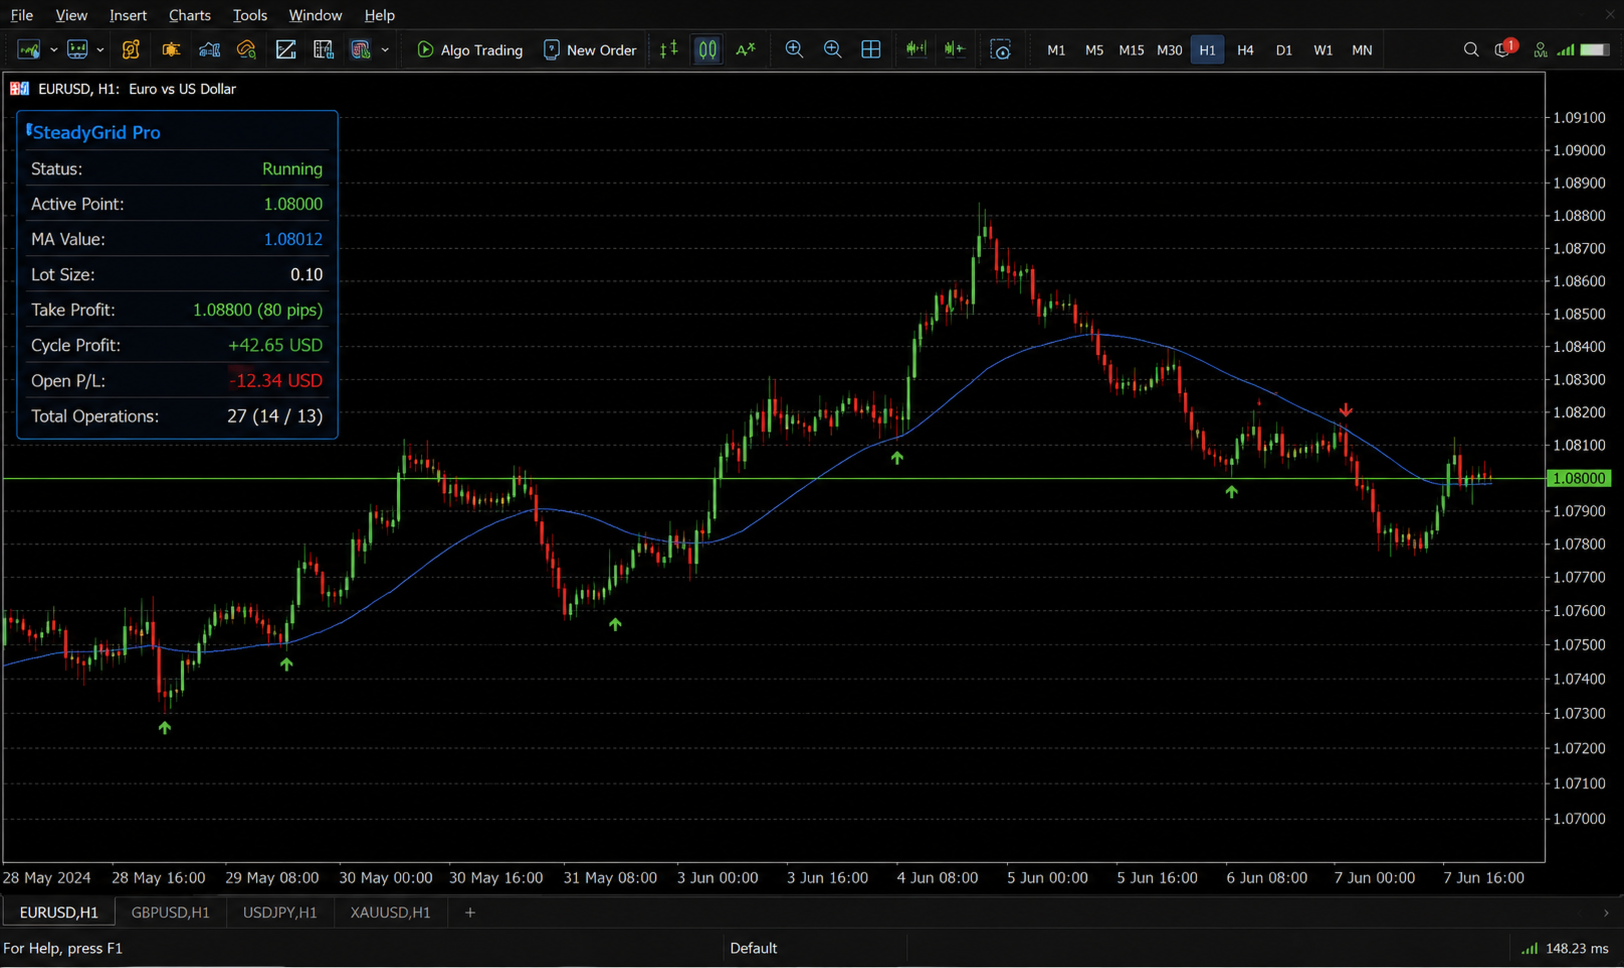Click the status bar signal strength icon
The height and width of the screenshot is (968, 1624).
tap(1530, 948)
